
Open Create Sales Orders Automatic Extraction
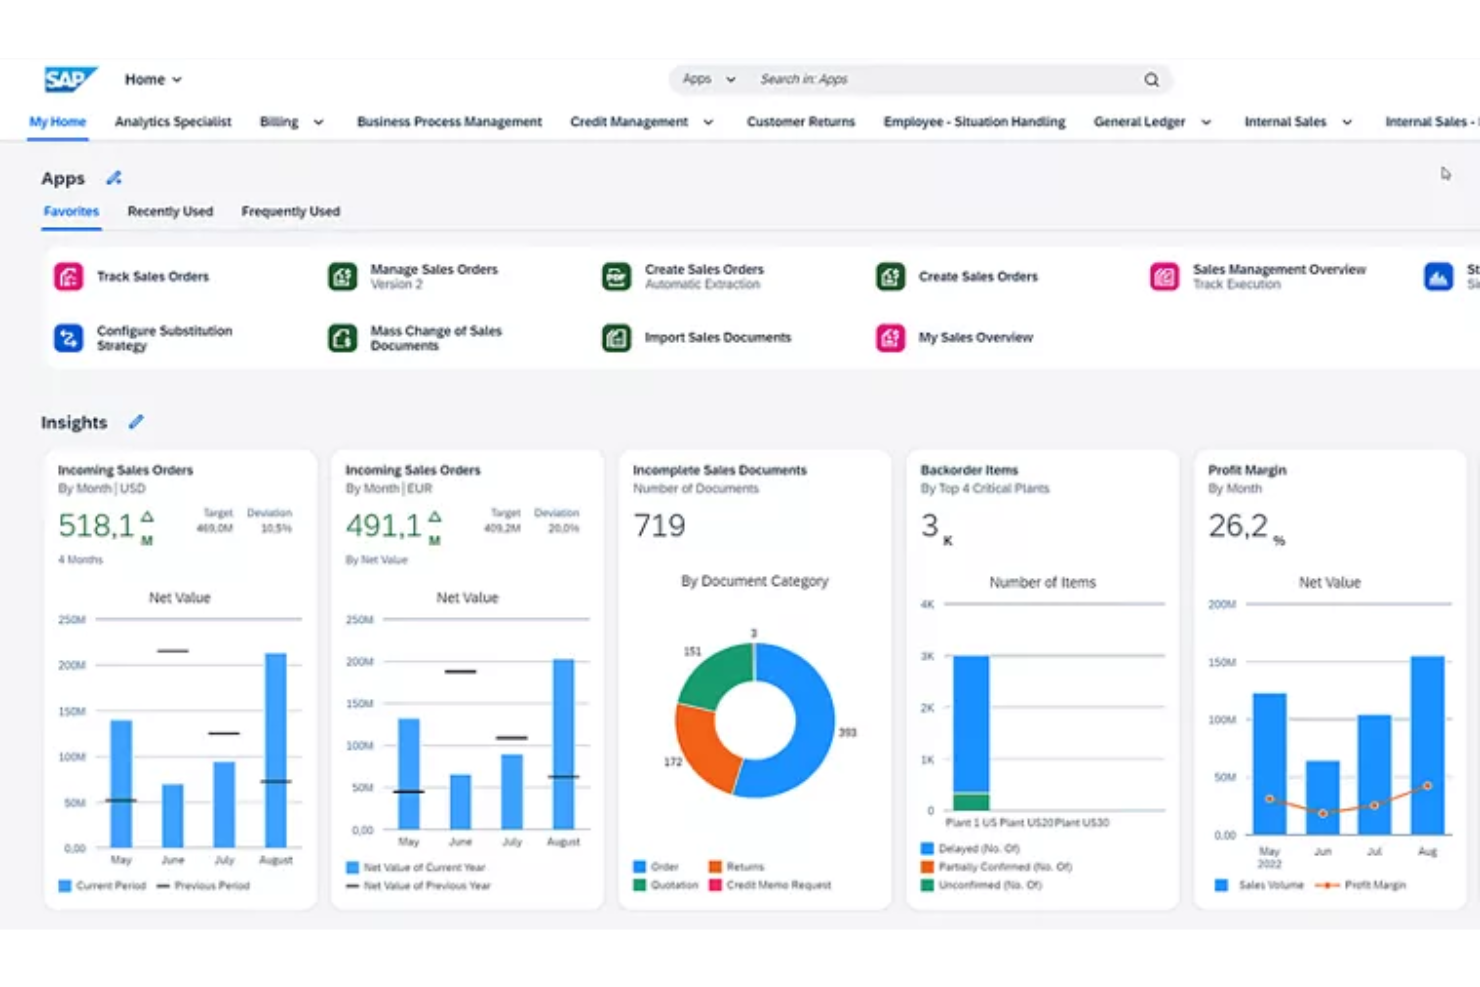coord(616,276)
